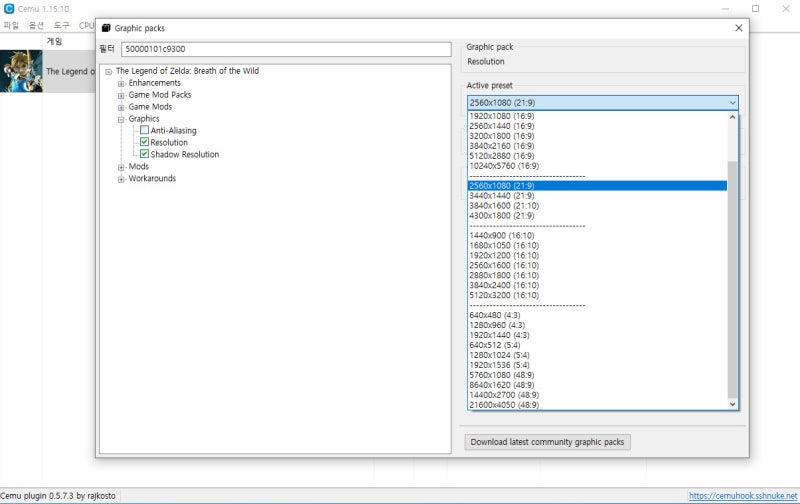This screenshot has width=800, height=504.
Task: Open the Active preset dropdown arrow
Action: [x=732, y=103]
